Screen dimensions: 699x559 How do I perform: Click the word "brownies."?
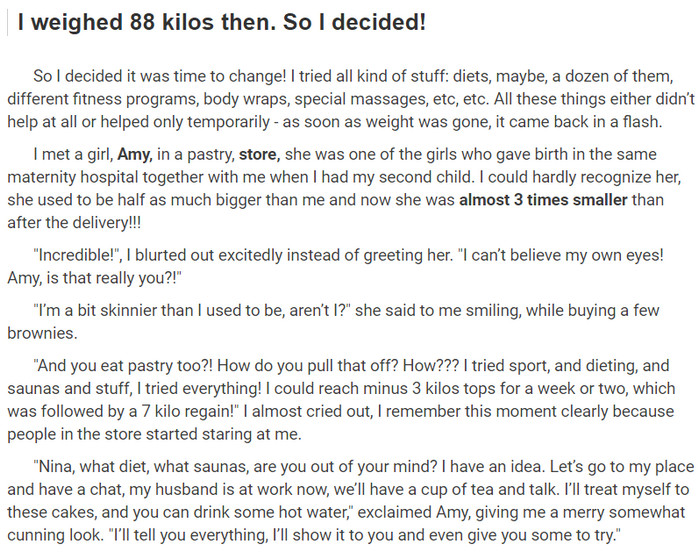click(x=42, y=333)
